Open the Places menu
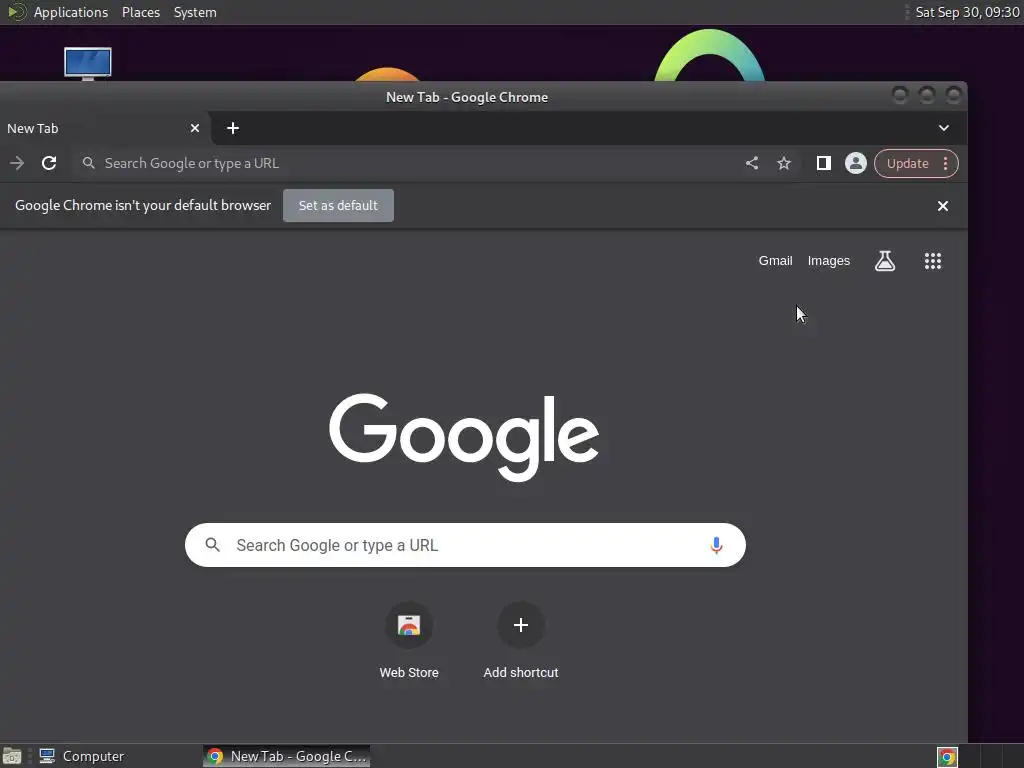The height and width of the screenshot is (768, 1024). click(x=140, y=12)
